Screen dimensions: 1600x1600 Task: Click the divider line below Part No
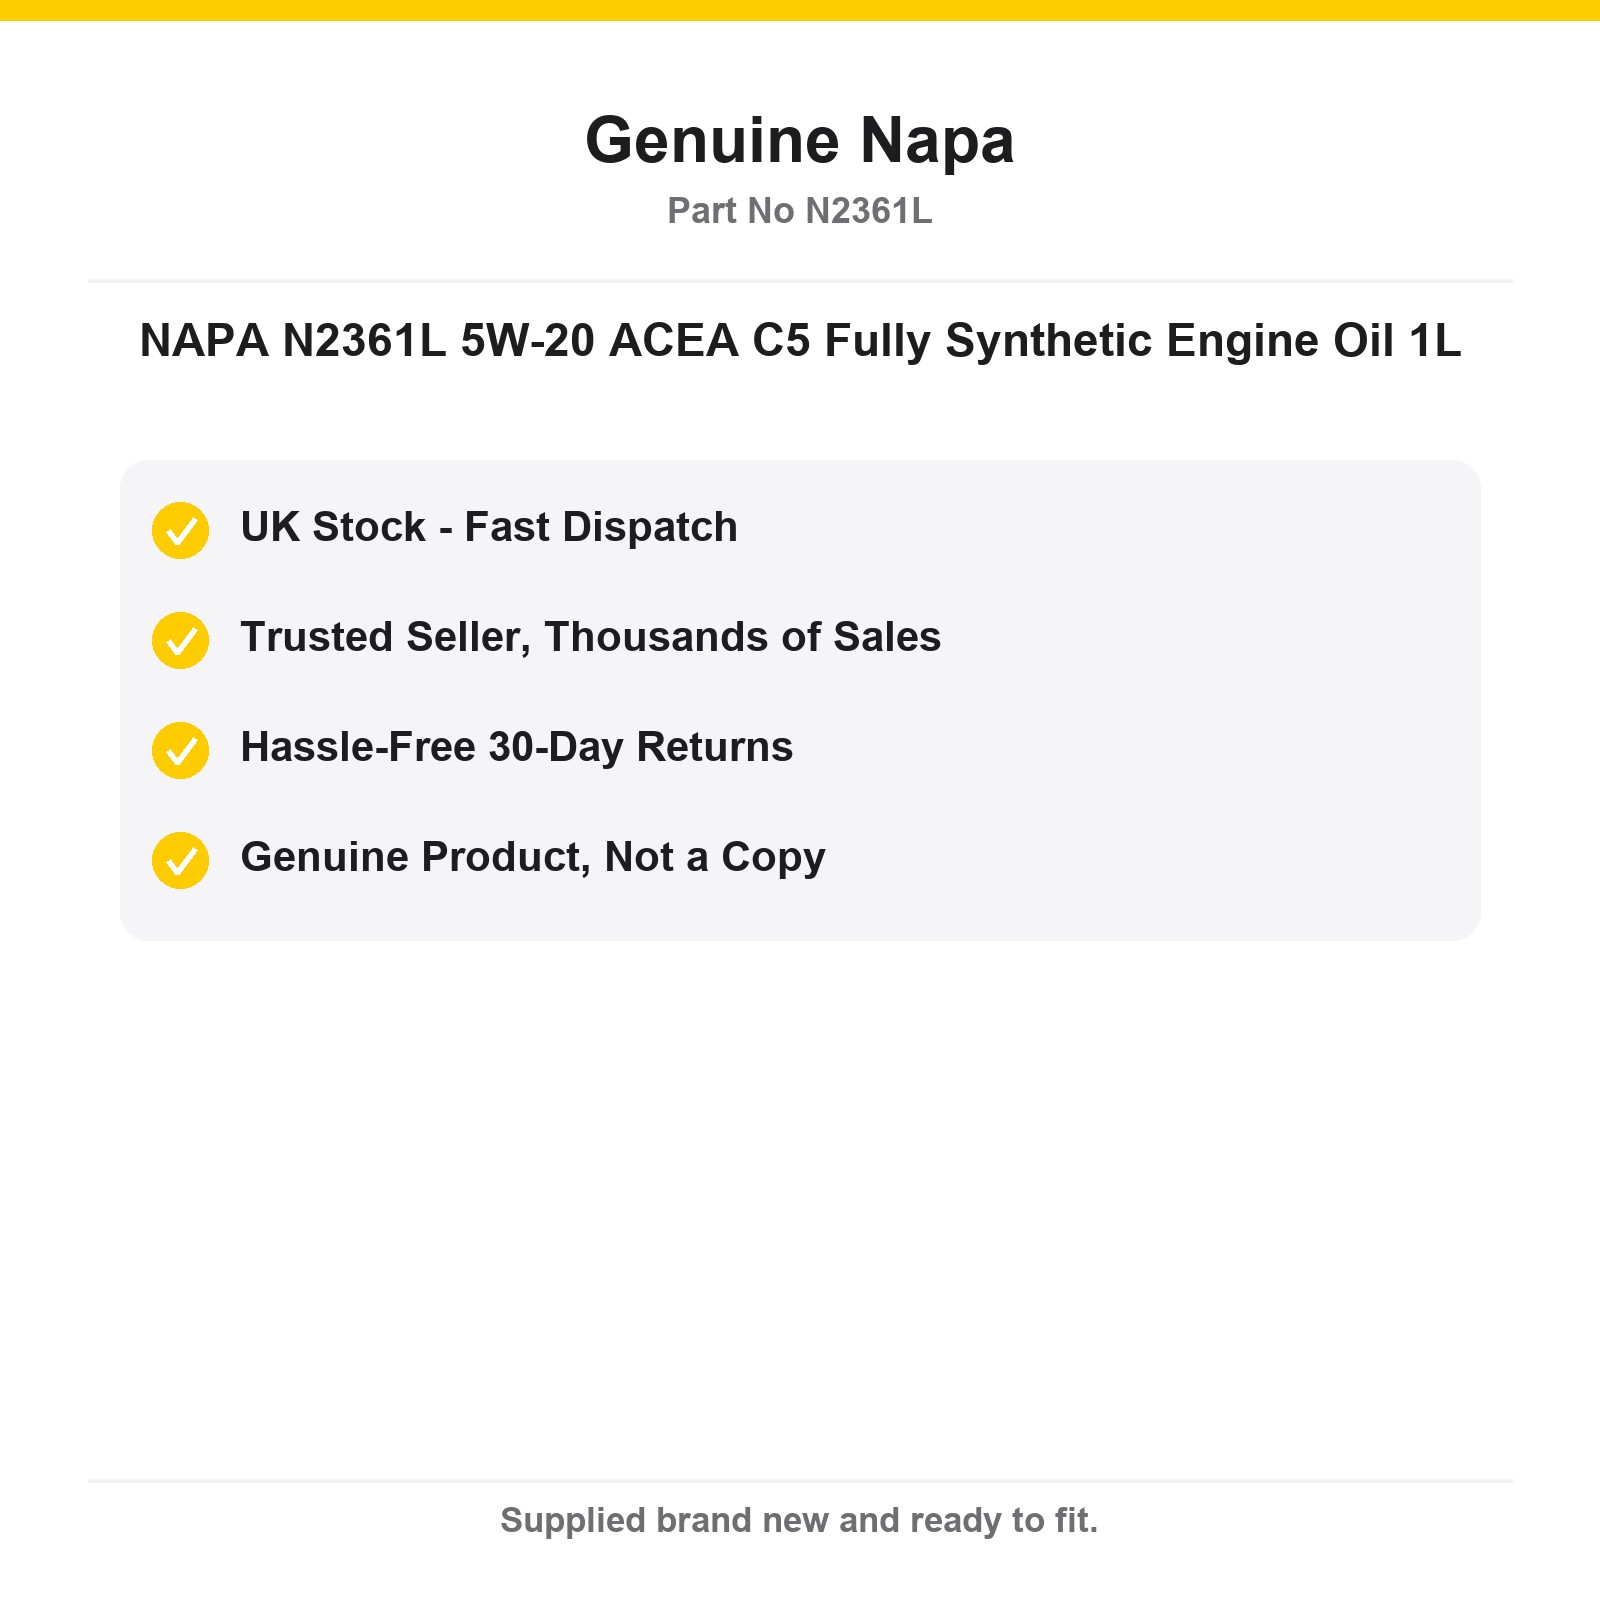[x=800, y=281]
